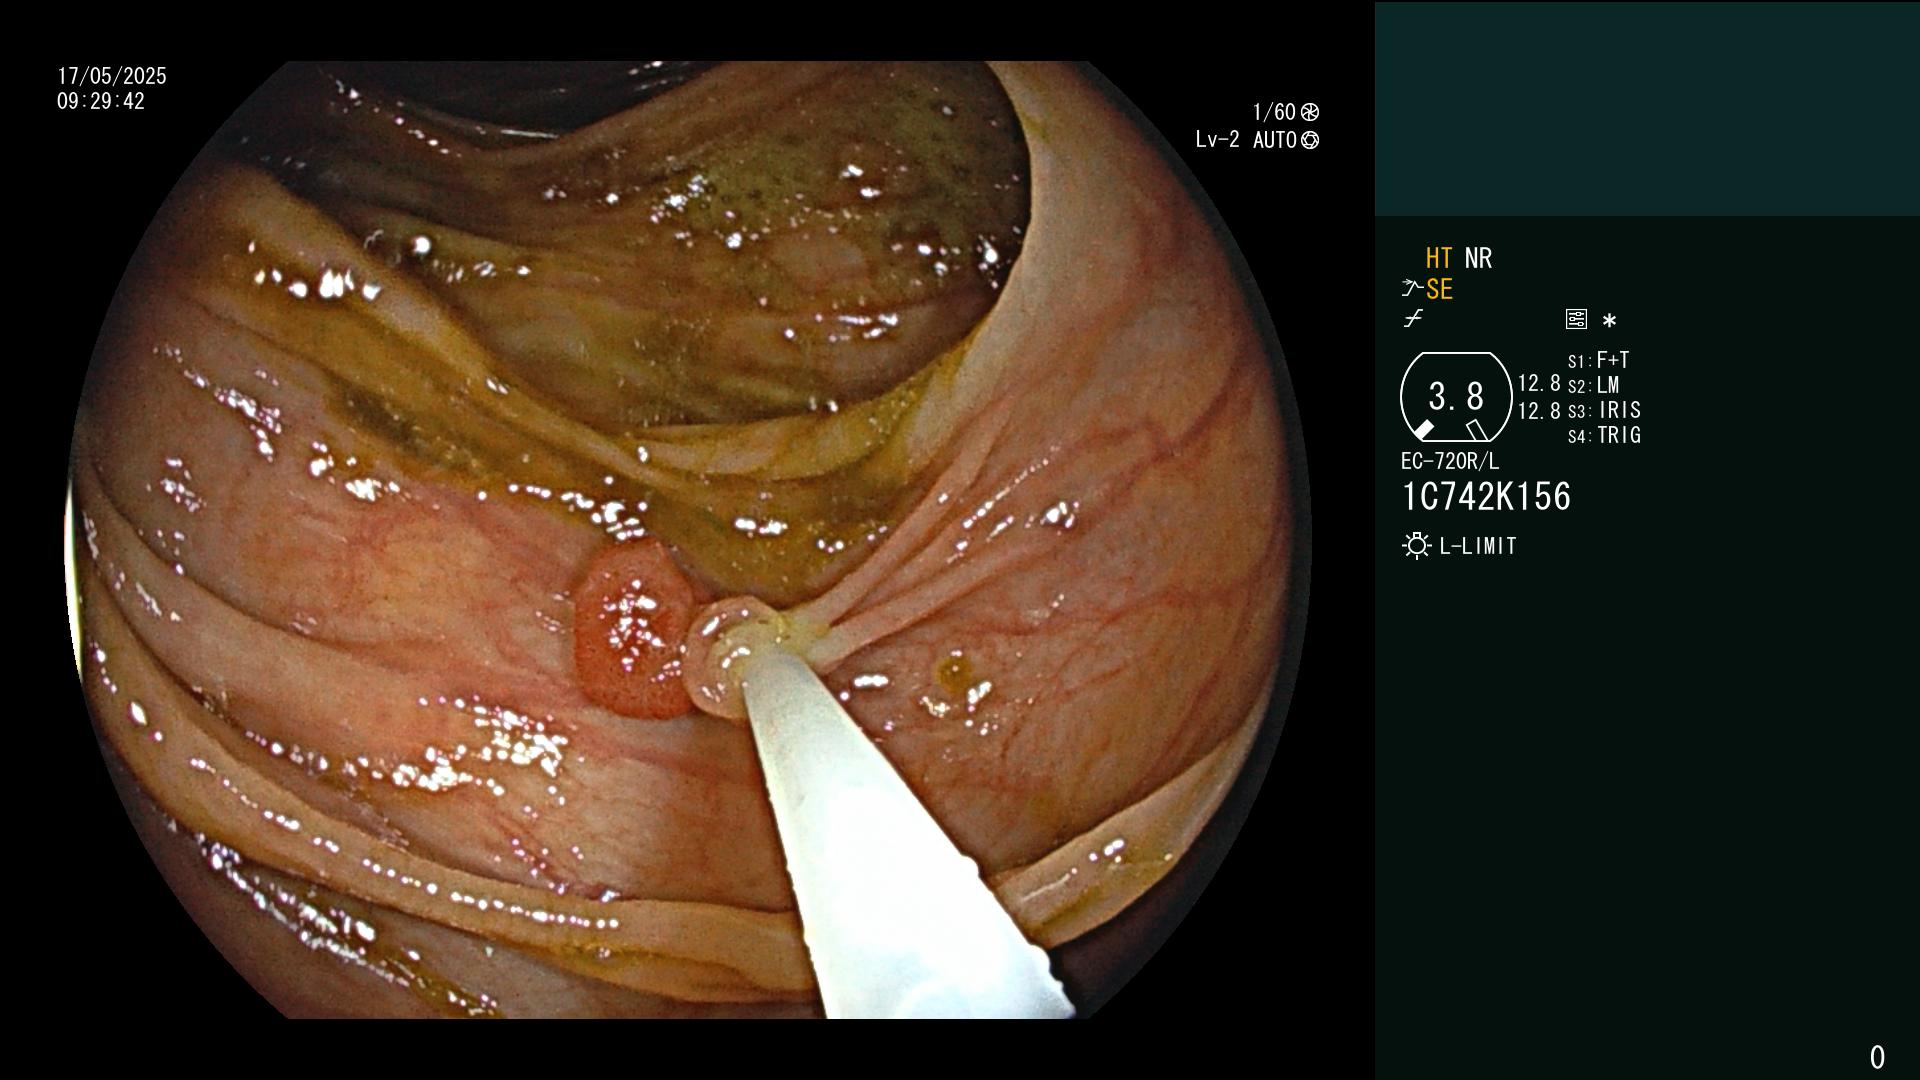Click the empty teal panel above status info
The width and height of the screenshot is (1920, 1080).
[1647, 108]
